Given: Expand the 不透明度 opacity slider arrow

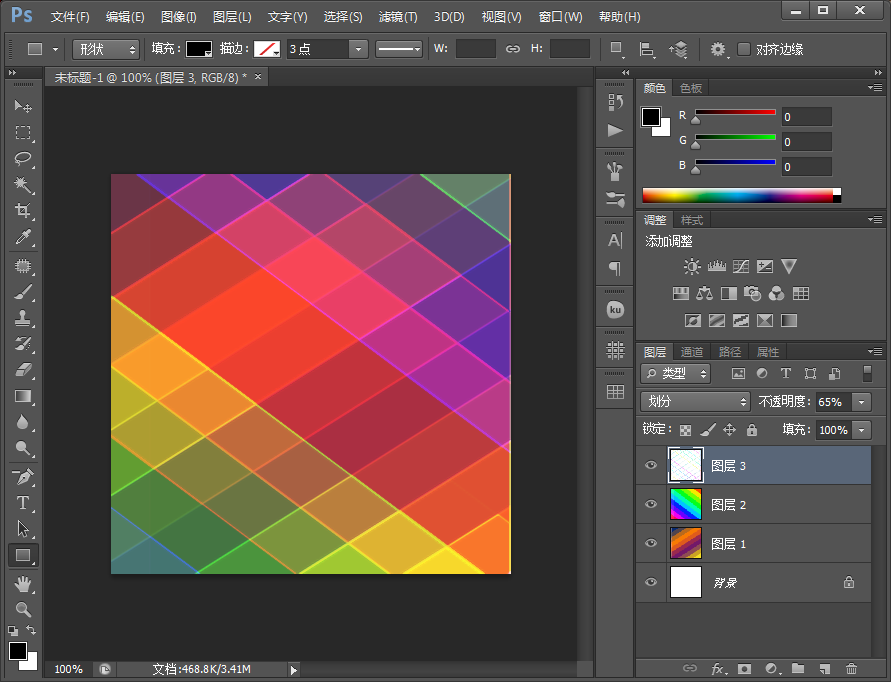Looking at the screenshot, I should pyautogui.click(x=861, y=401).
